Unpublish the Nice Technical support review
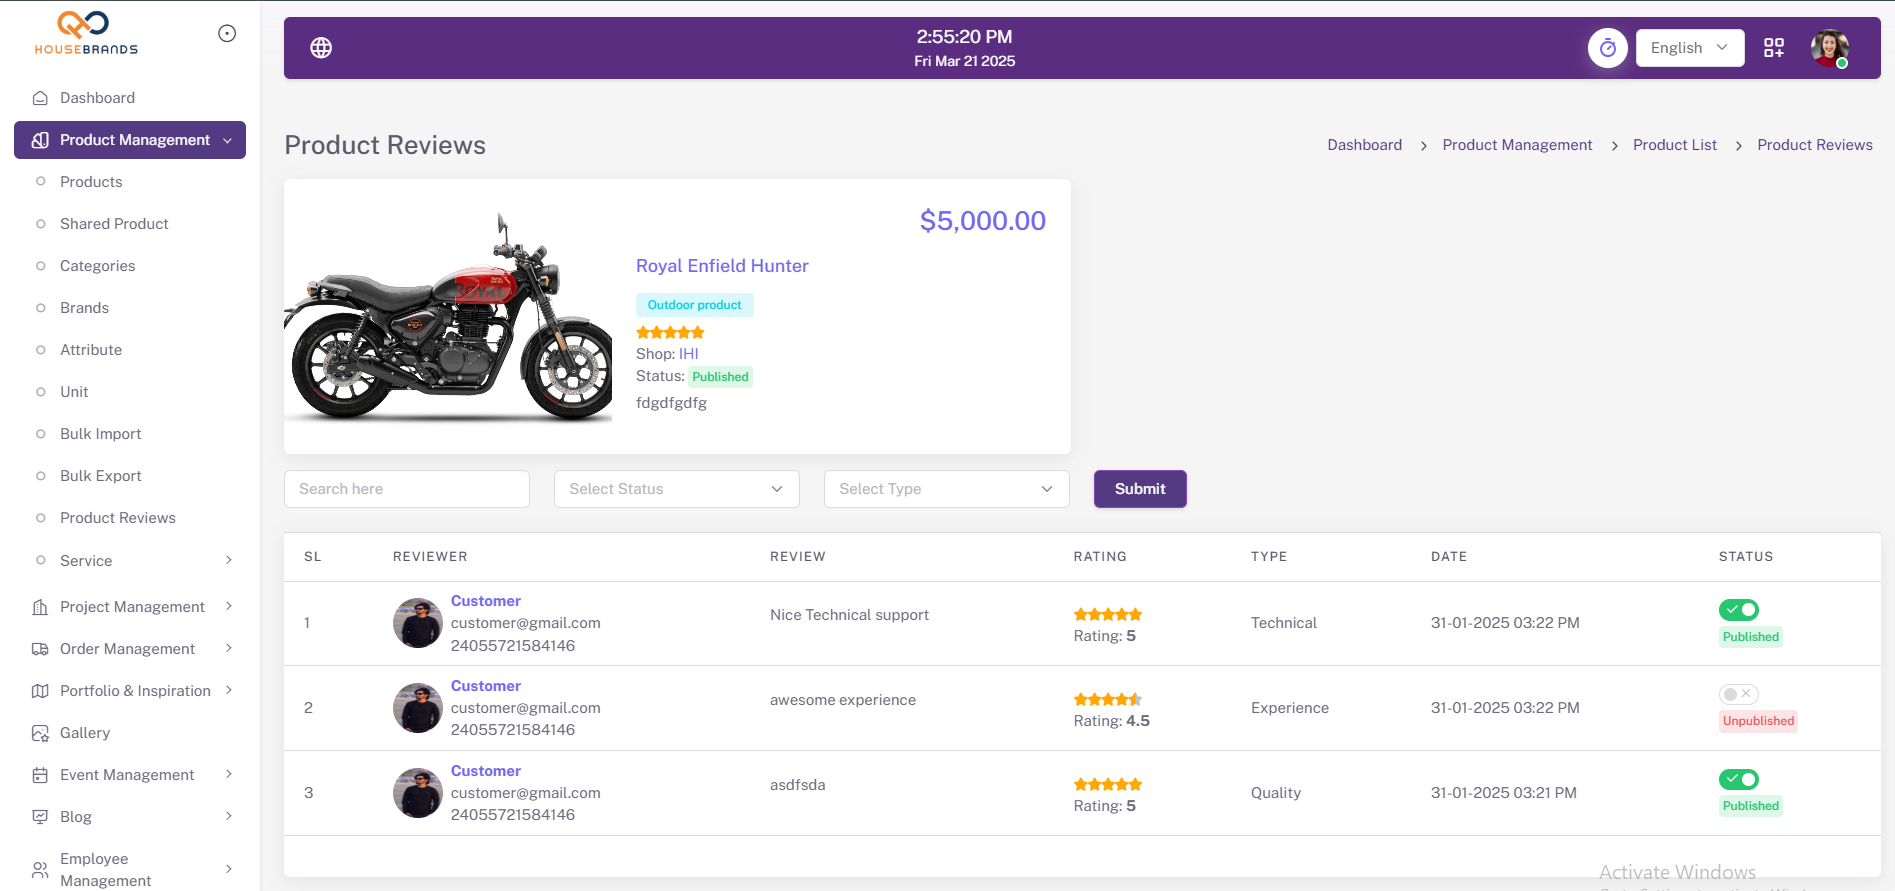The height and width of the screenshot is (891, 1895). pos(1738,610)
